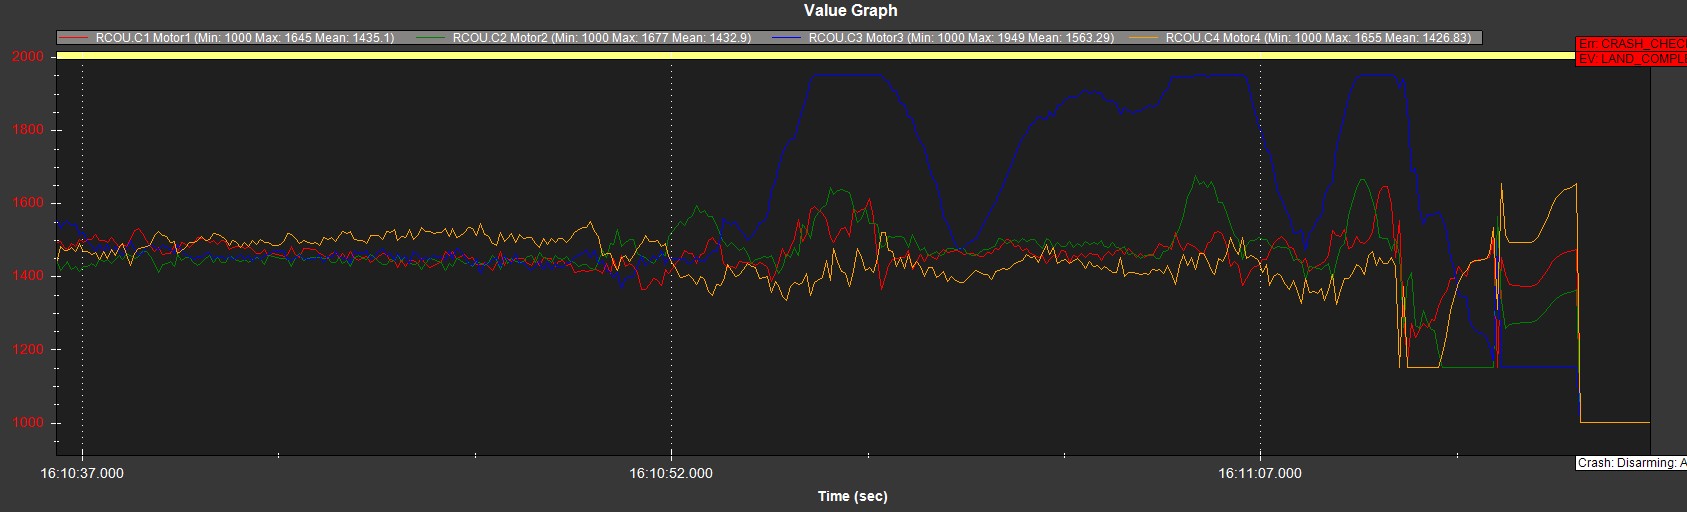
Task: Select the RCOU.C2 Motor2 legend label
Action: [601, 38]
